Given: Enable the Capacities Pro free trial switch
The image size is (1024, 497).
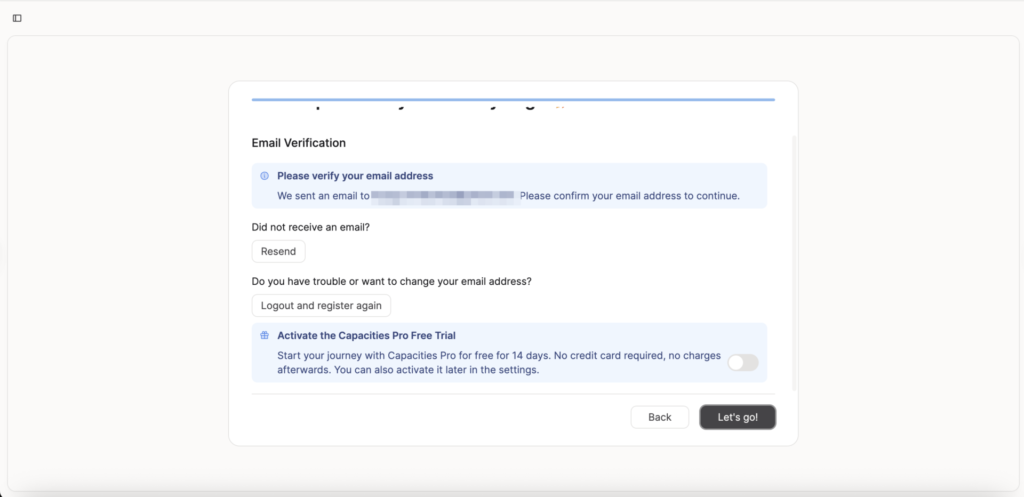Looking at the screenshot, I should [x=742, y=363].
